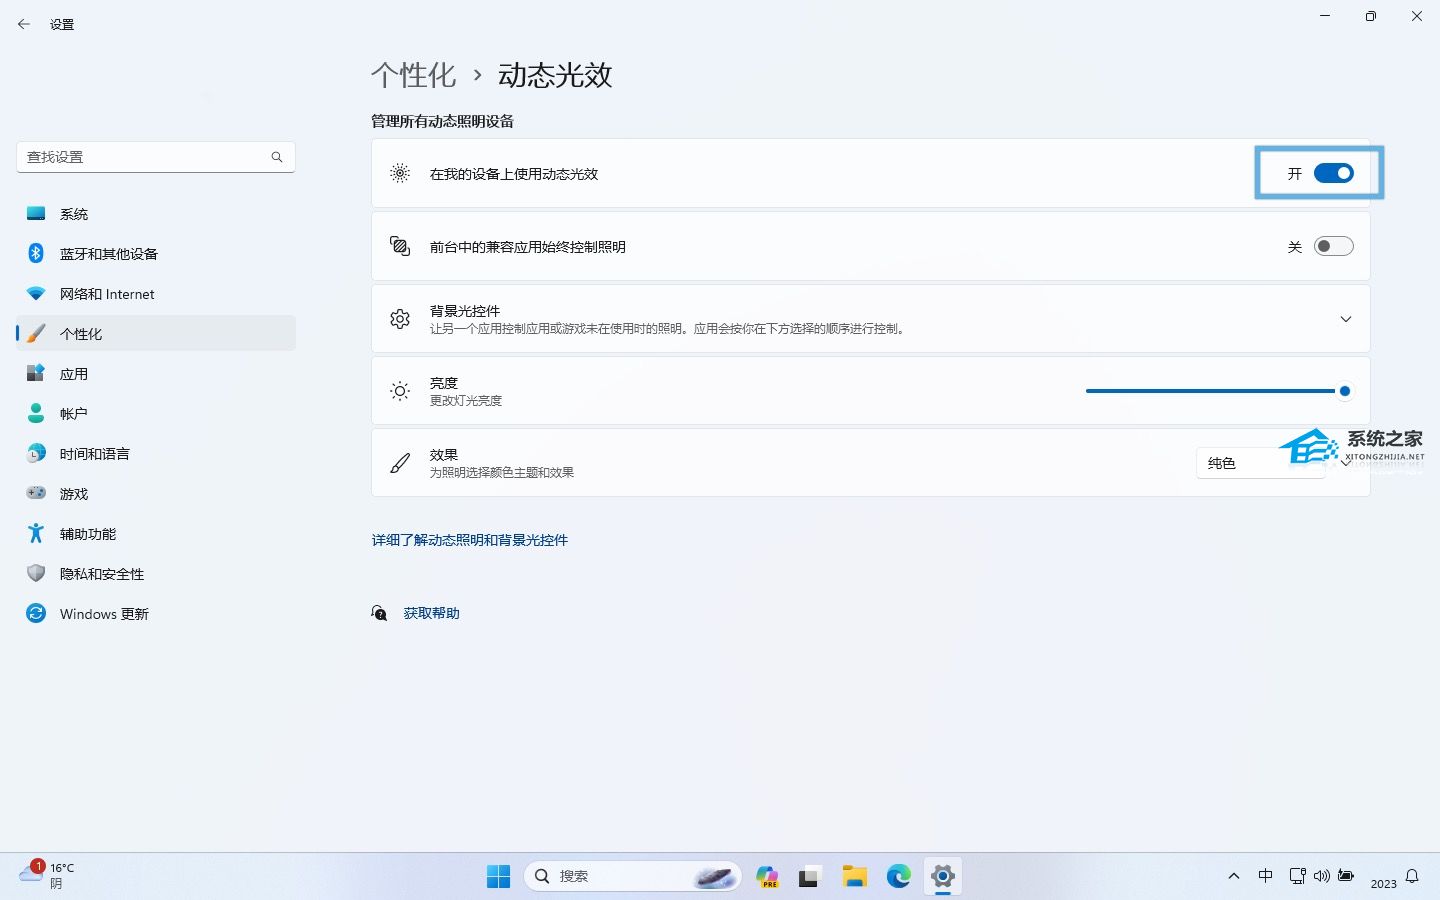Image resolution: width=1440 pixels, height=900 pixels.
Task: Open 隐私和安全性 settings
Action: [102, 573]
